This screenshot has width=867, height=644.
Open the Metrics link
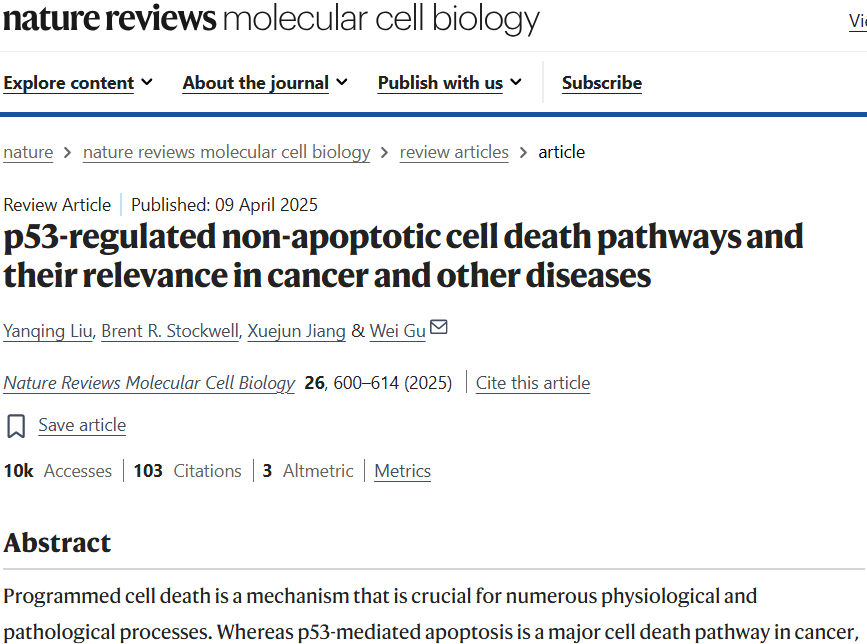coord(403,471)
